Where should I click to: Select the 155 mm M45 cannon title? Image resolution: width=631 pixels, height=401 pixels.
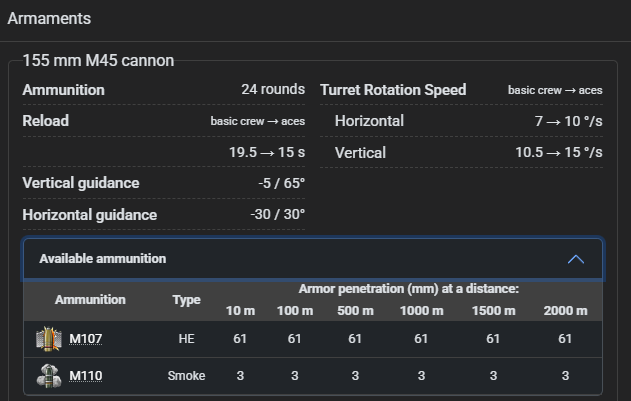click(x=98, y=61)
